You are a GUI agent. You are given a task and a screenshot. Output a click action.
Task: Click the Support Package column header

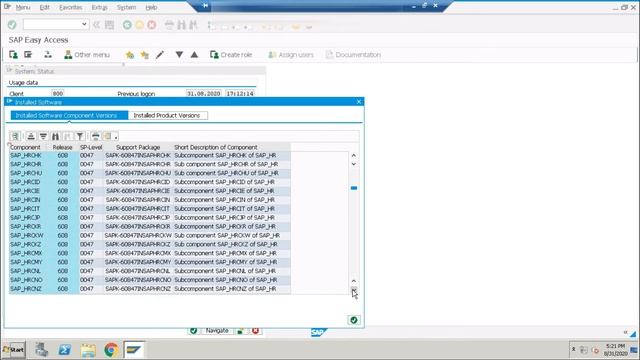[138, 147]
